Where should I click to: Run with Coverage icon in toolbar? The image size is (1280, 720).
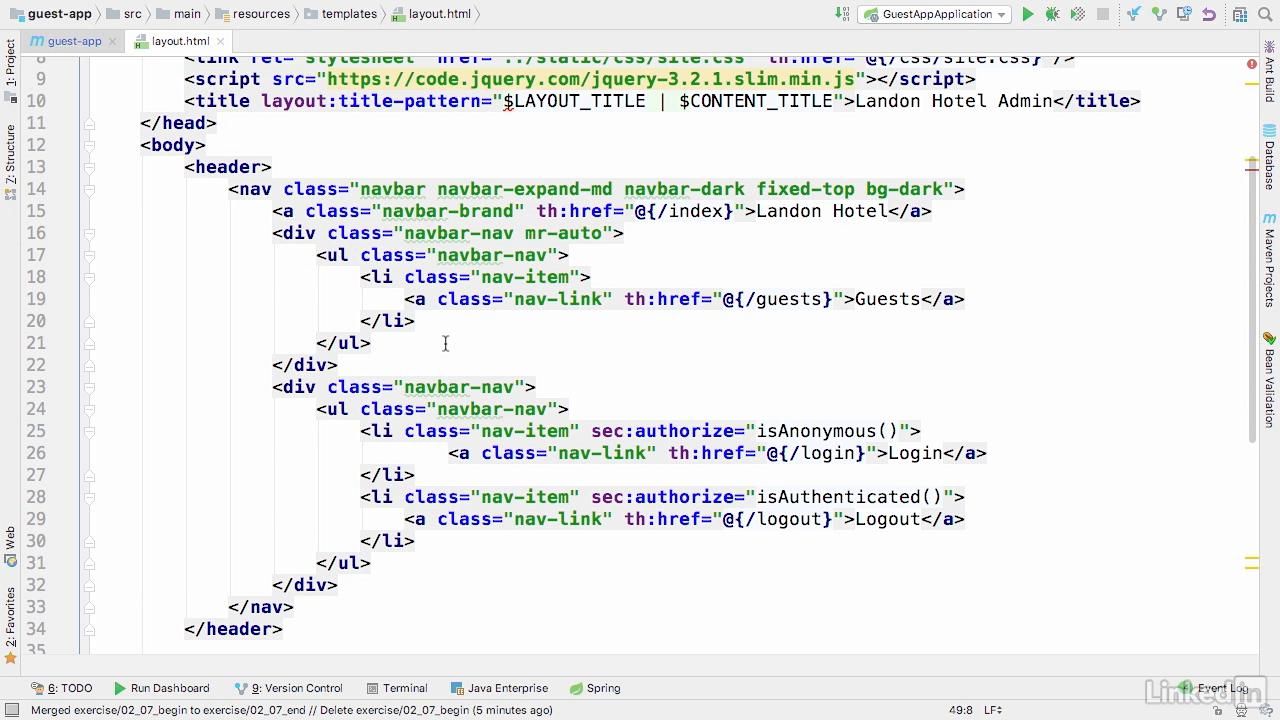point(1077,14)
